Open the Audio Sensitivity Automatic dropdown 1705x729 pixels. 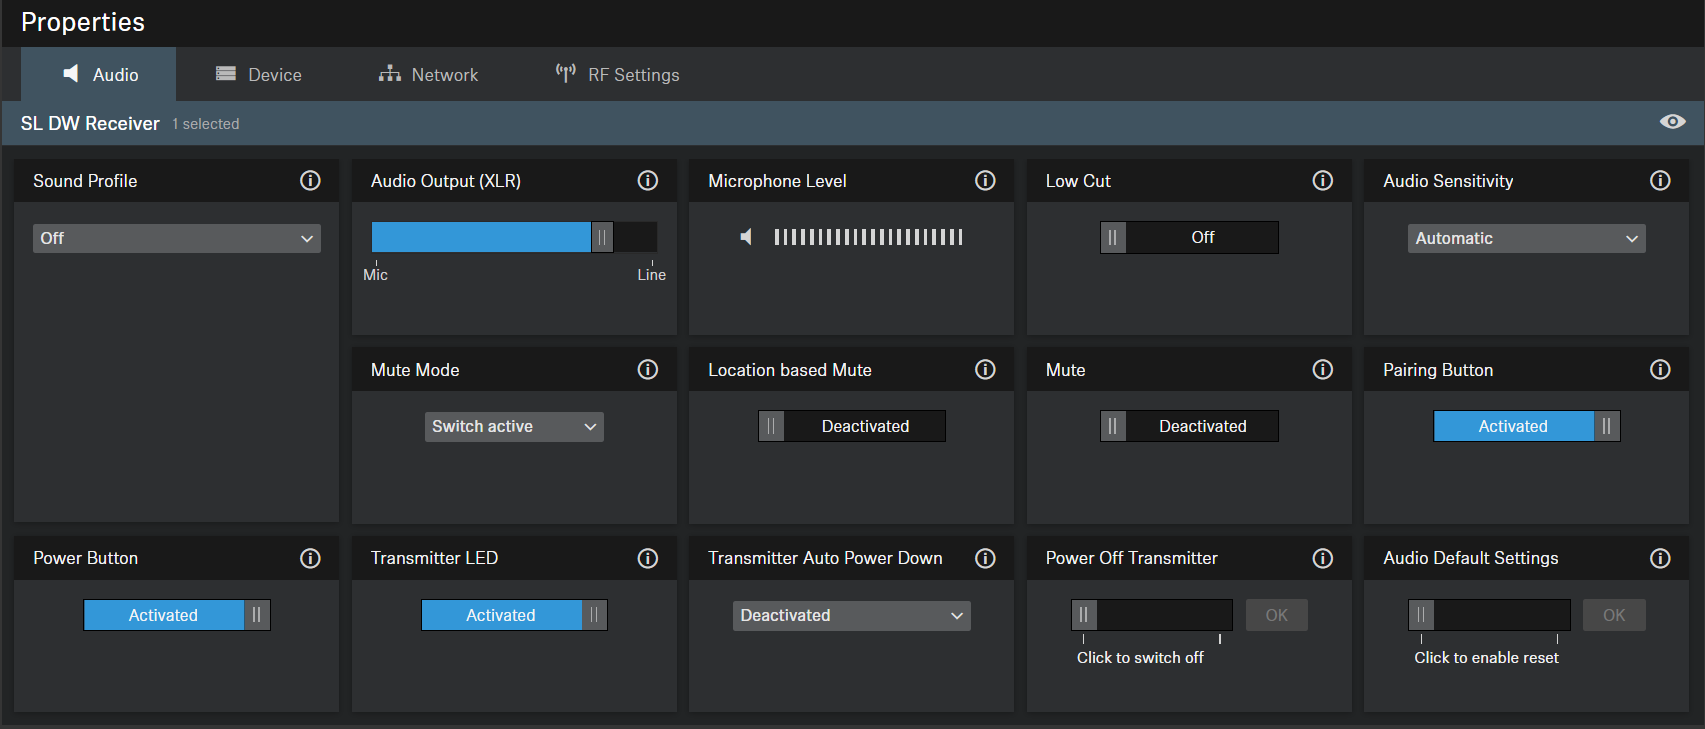[x=1526, y=238]
